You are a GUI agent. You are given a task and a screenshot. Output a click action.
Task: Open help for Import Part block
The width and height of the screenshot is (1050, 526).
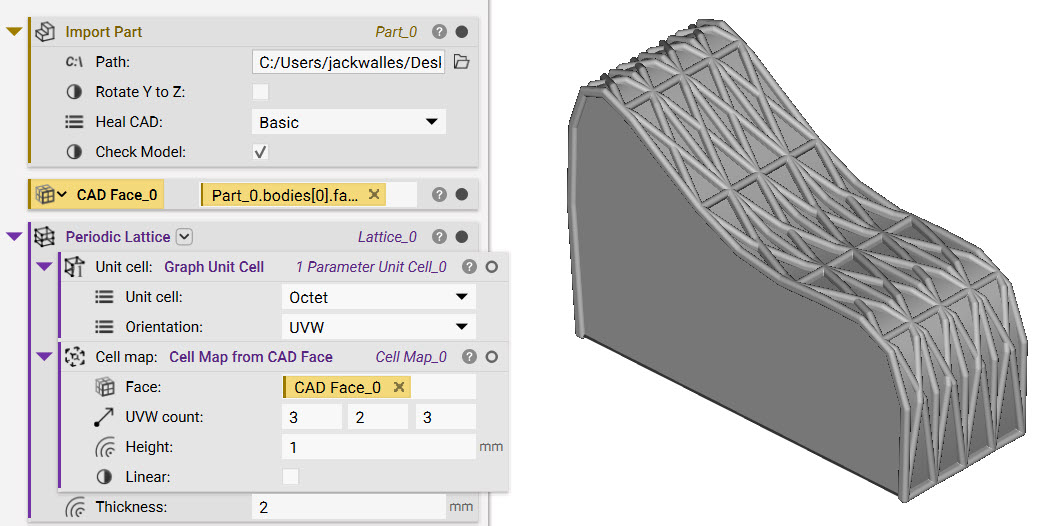point(439,31)
